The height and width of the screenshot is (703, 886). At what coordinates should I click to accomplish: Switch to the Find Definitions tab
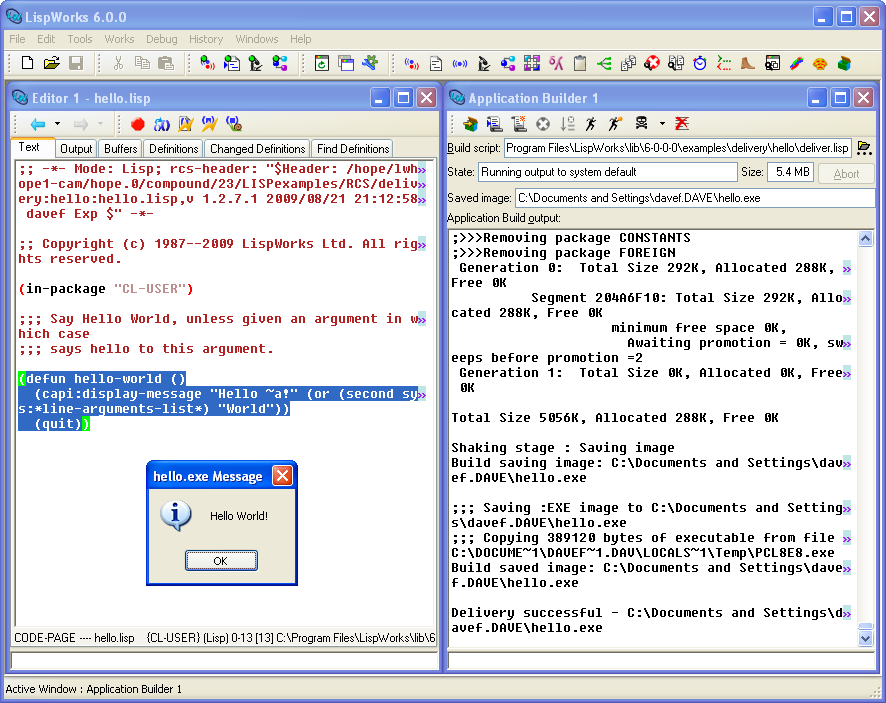[x=353, y=149]
